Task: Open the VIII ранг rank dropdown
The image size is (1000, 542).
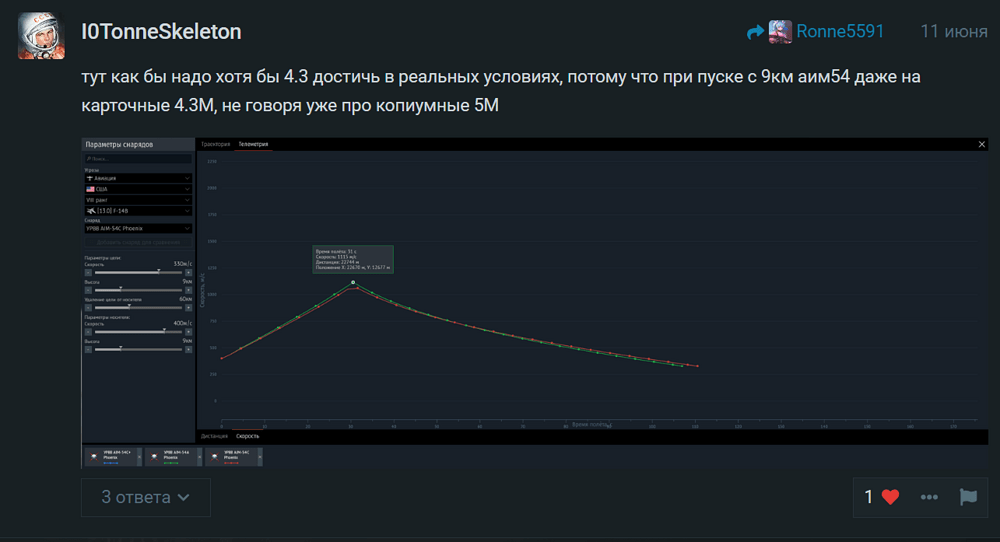Action: tap(138, 200)
